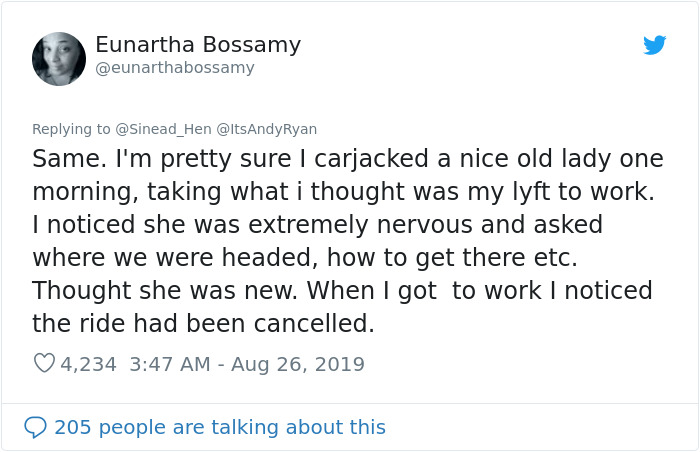The image size is (700, 452).
Task: Open Eunartha Bossamy's profile picture
Action: point(59,59)
